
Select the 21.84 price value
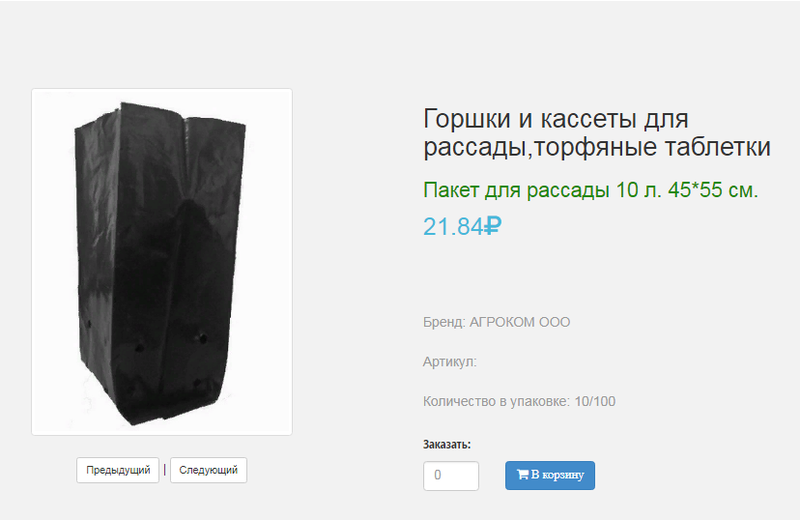(x=453, y=227)
